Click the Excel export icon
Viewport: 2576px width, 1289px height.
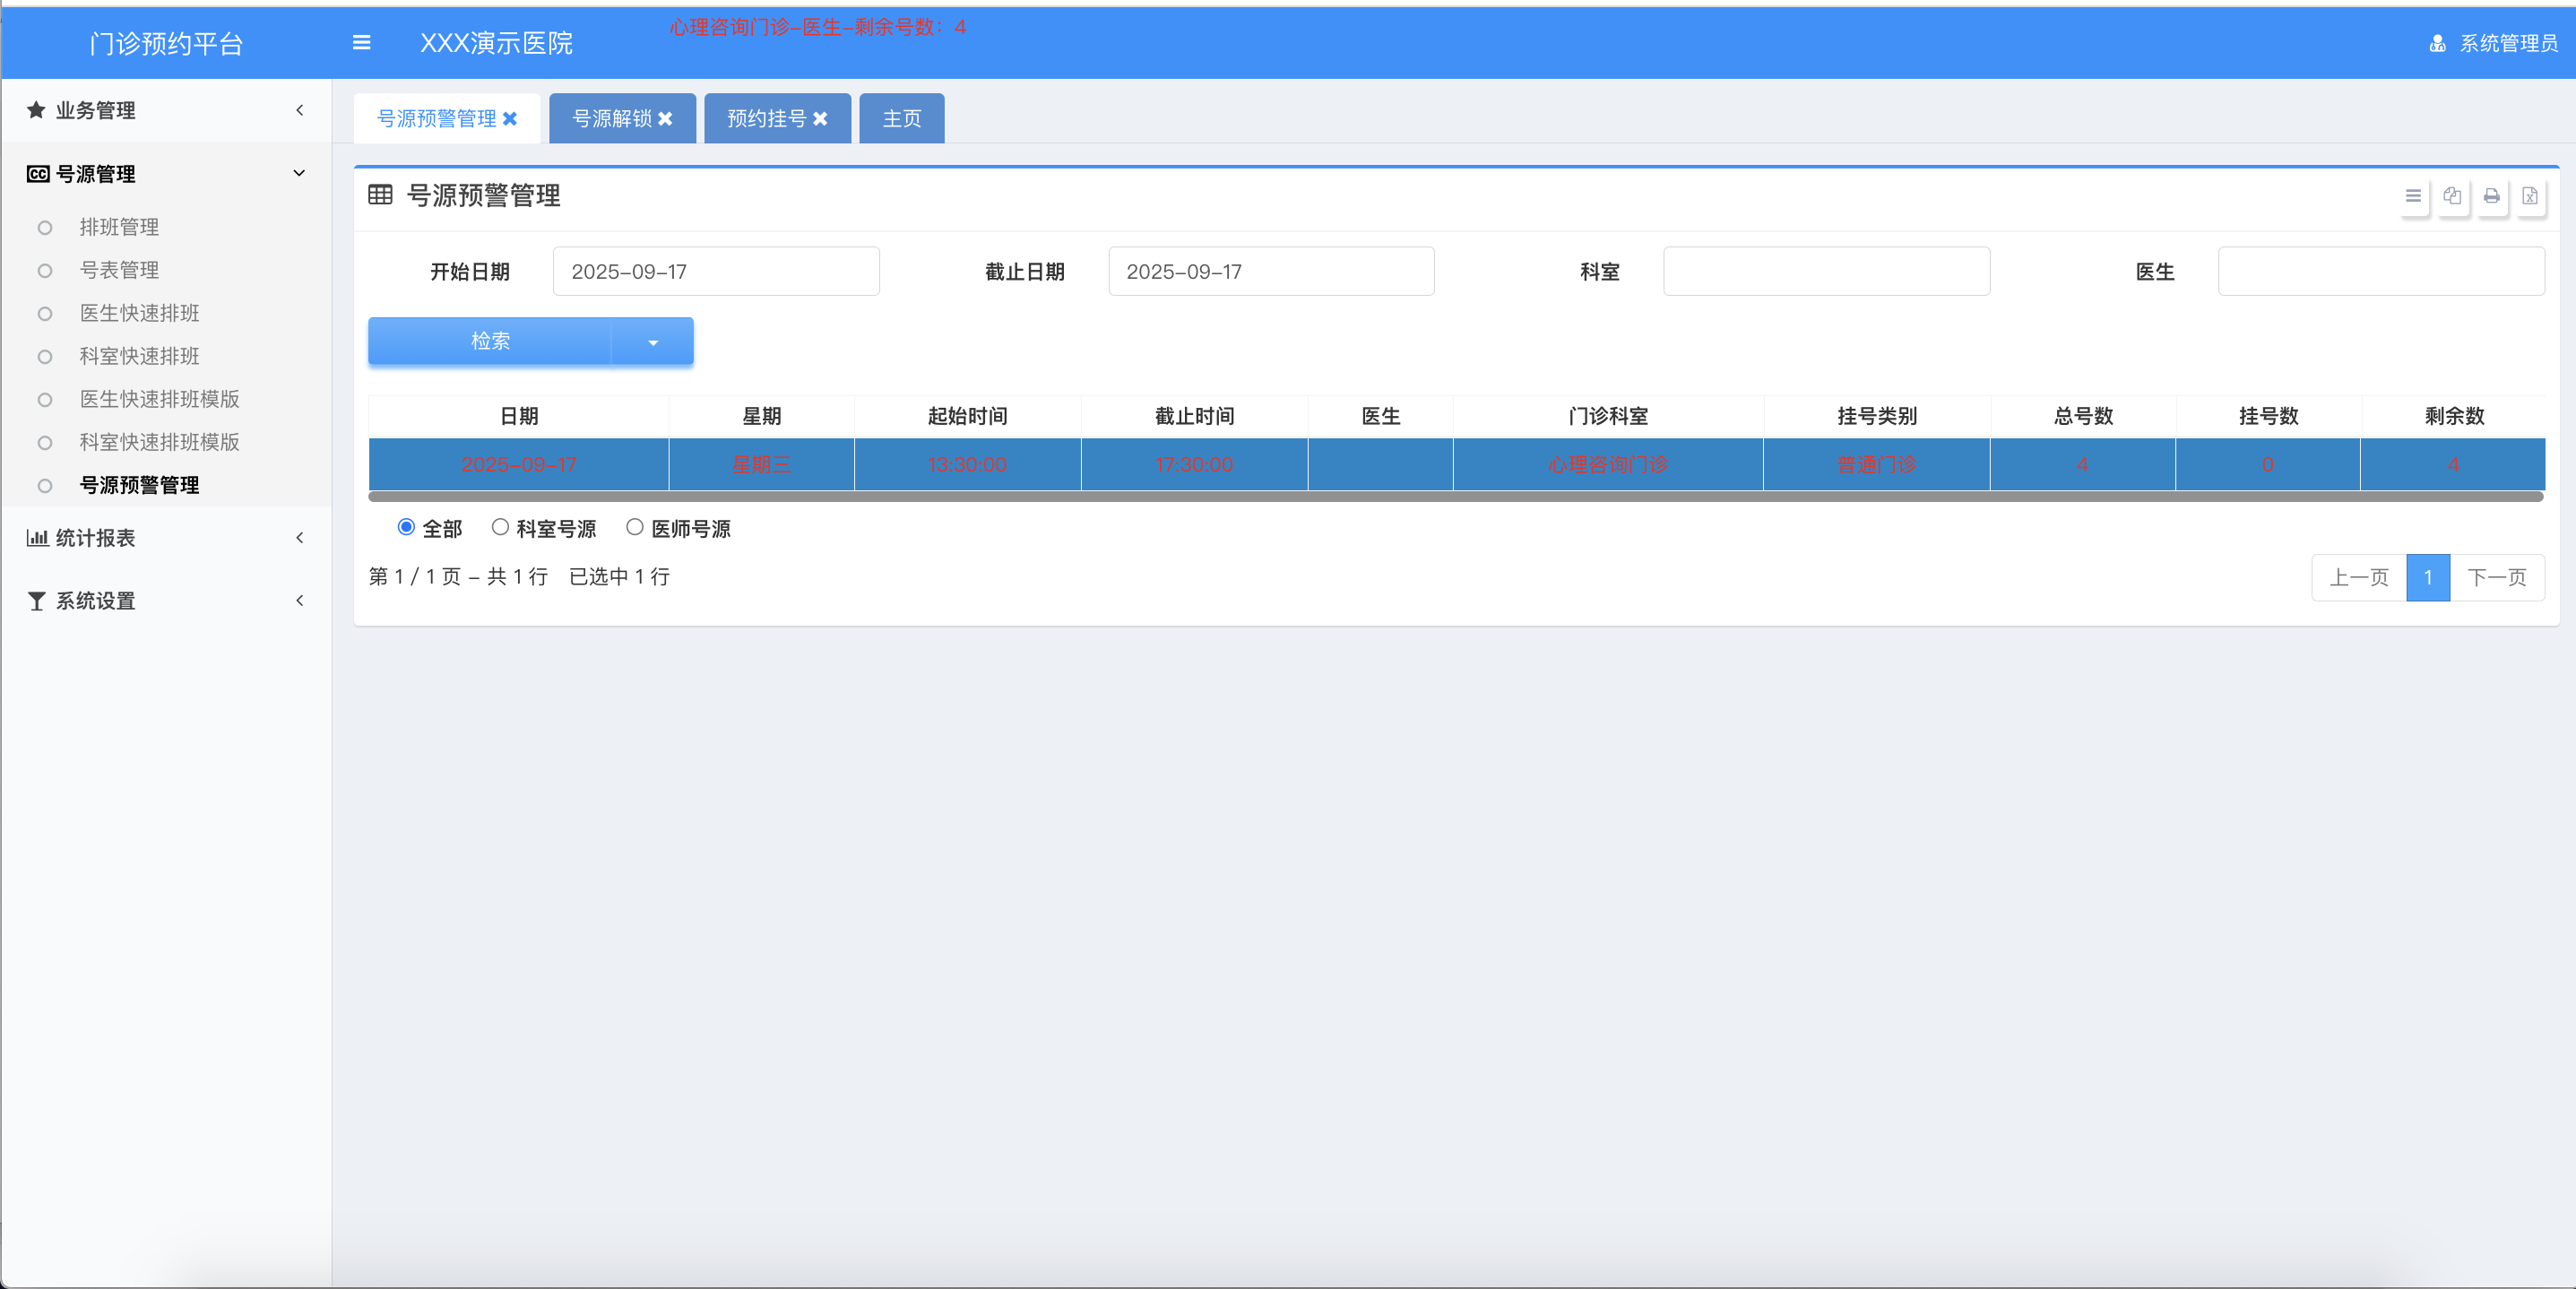tap(2529, 196)
